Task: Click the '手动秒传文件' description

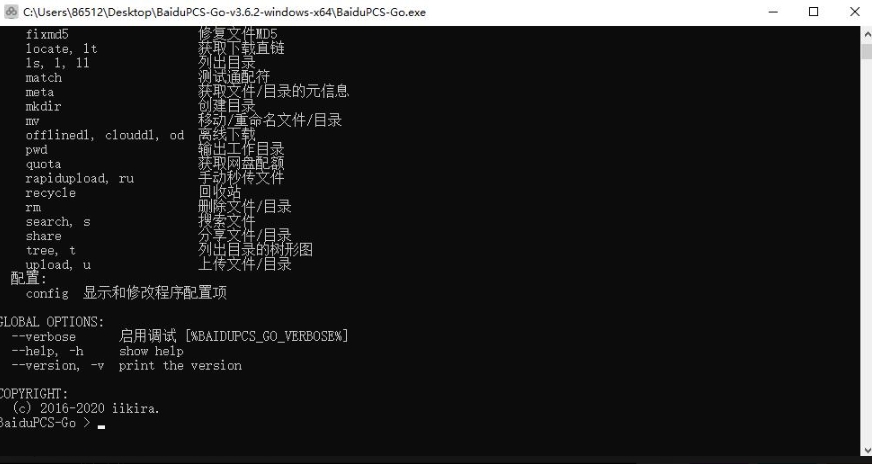Action: [x=241, y=178]
